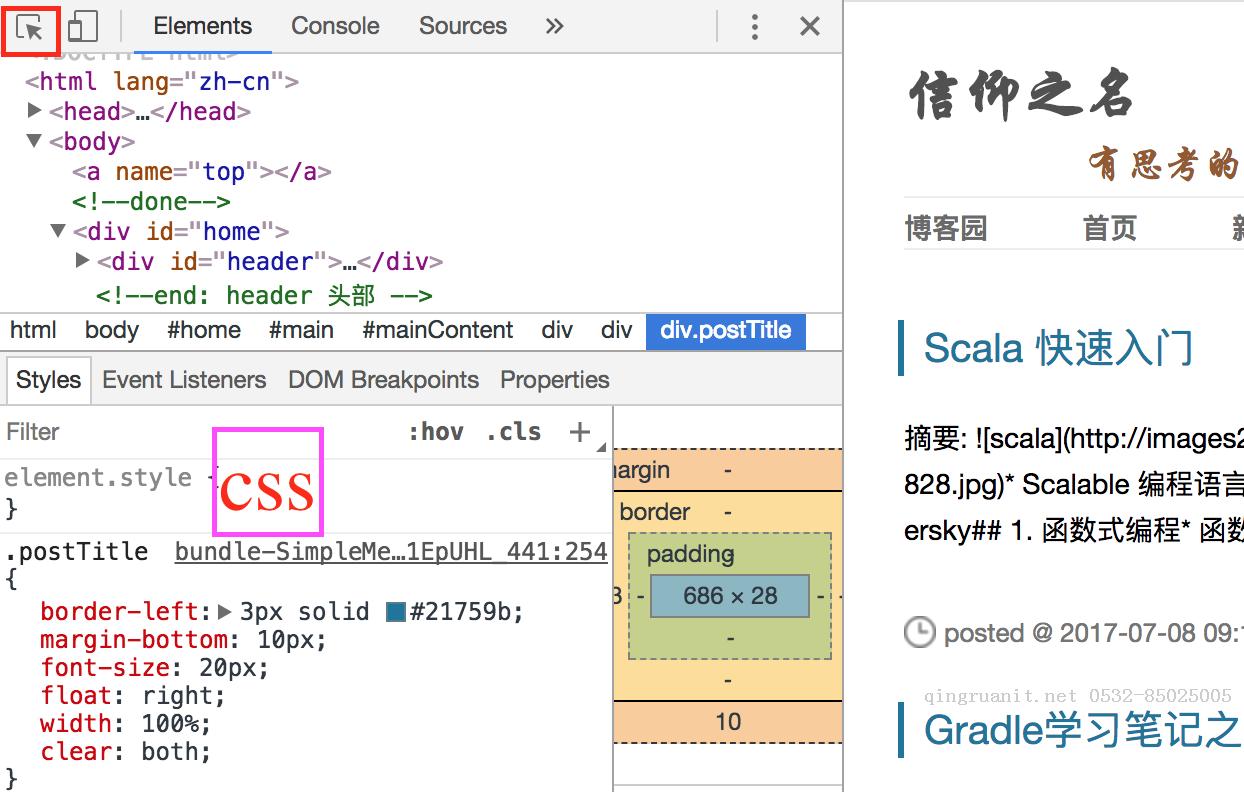Open the Event Listeners tab
This screenshot has width=1244, height=792.
pyautogui.click(x=184, y=380)
